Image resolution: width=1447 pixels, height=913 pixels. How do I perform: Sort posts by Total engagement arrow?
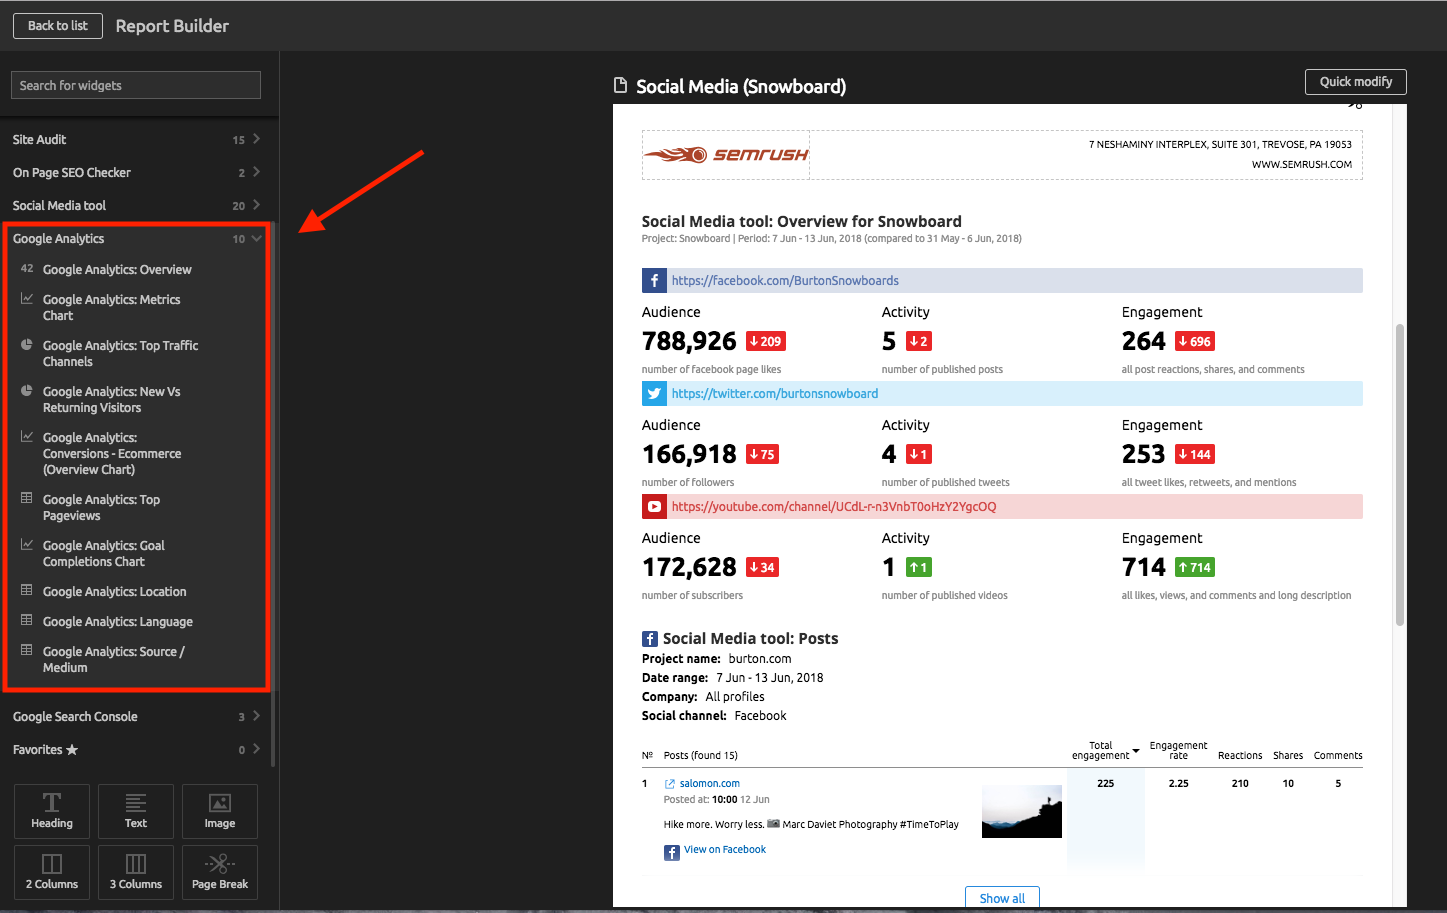[x=1136, y=751]
